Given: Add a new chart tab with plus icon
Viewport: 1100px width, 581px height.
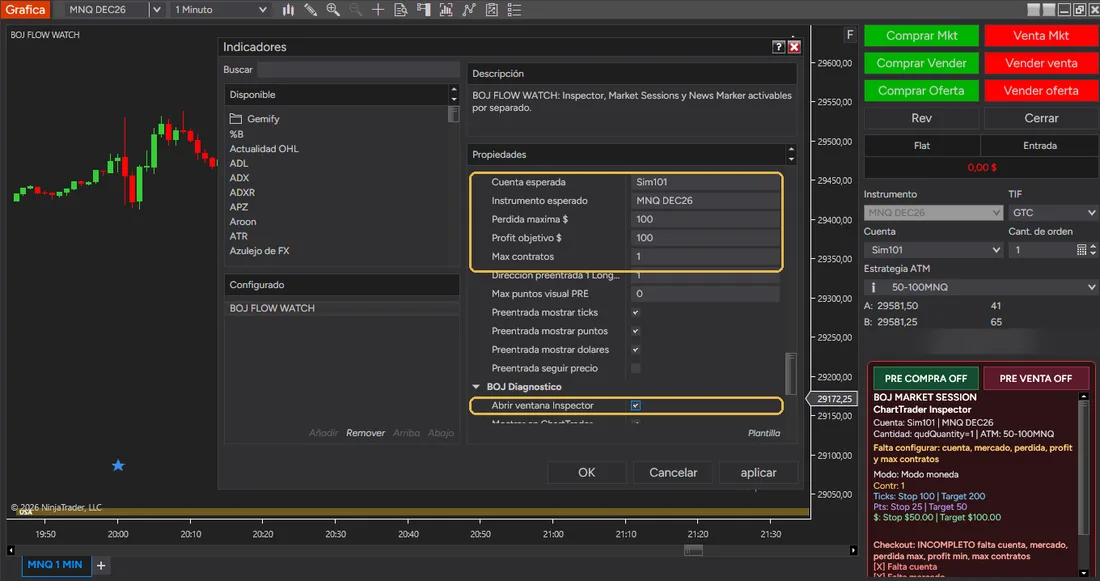Looking at the screenshot, I should coord(101,566).
